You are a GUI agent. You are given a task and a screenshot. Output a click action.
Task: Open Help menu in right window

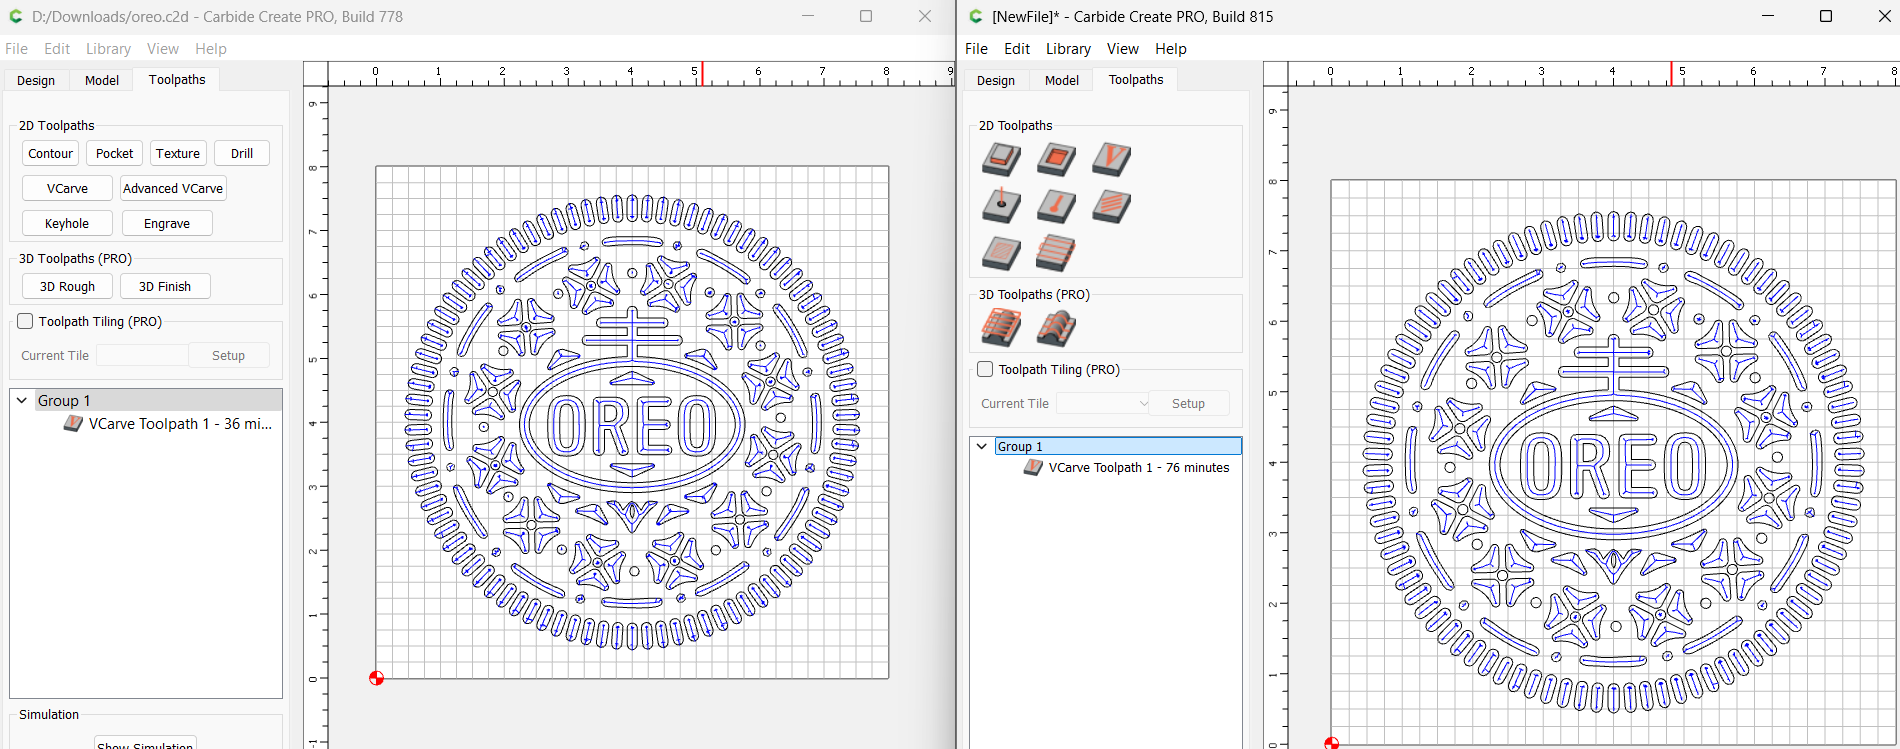(x=1170, y=48)
